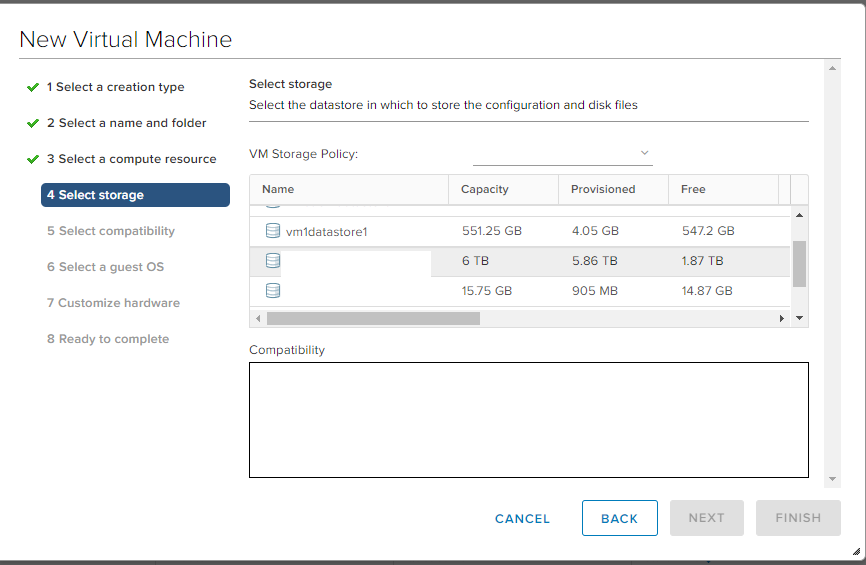
Task: Click the datastore icon beside vm1datastore1
Action: coord(273,231)
